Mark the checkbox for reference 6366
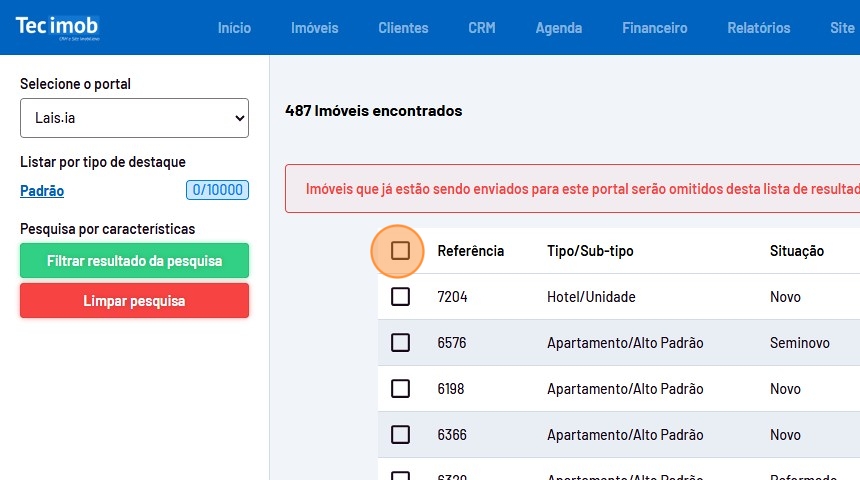 coord(400,435)
